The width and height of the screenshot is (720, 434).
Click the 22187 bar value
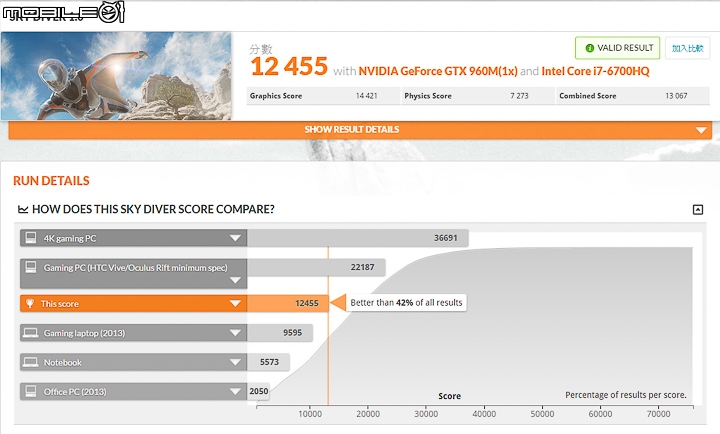tap(362, 267)
